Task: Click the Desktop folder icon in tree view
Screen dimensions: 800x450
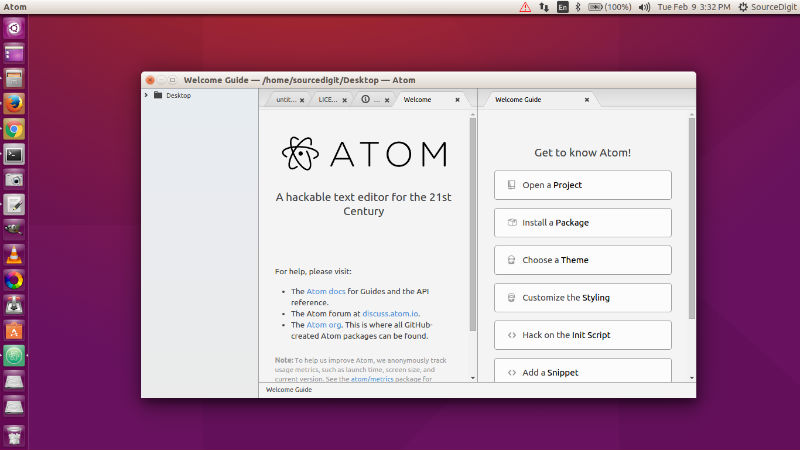Action: [x=158, y=95]
